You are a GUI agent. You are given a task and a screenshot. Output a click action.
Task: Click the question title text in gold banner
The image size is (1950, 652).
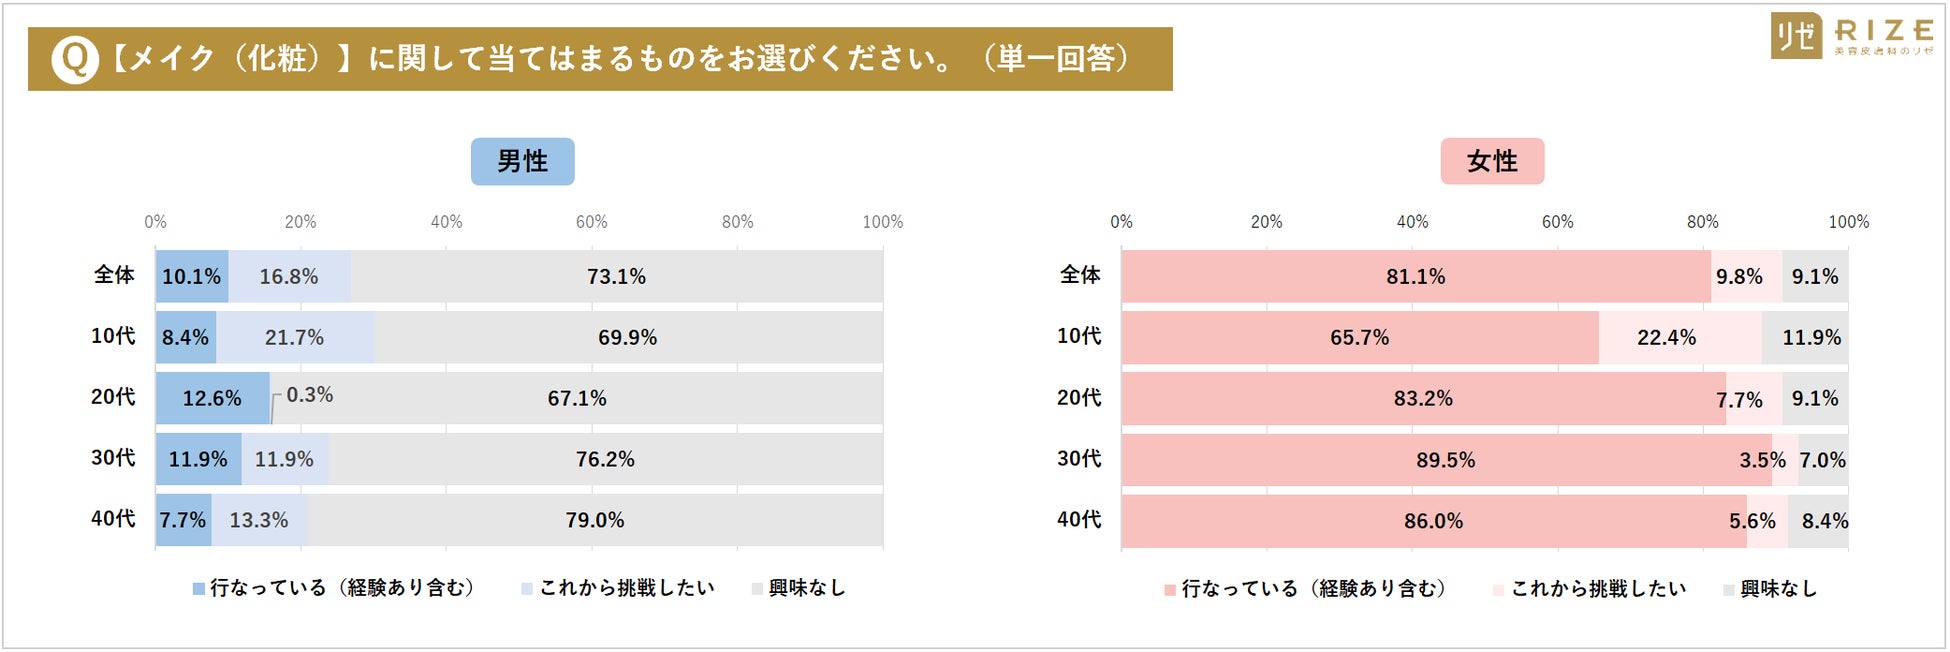(620, 59)
